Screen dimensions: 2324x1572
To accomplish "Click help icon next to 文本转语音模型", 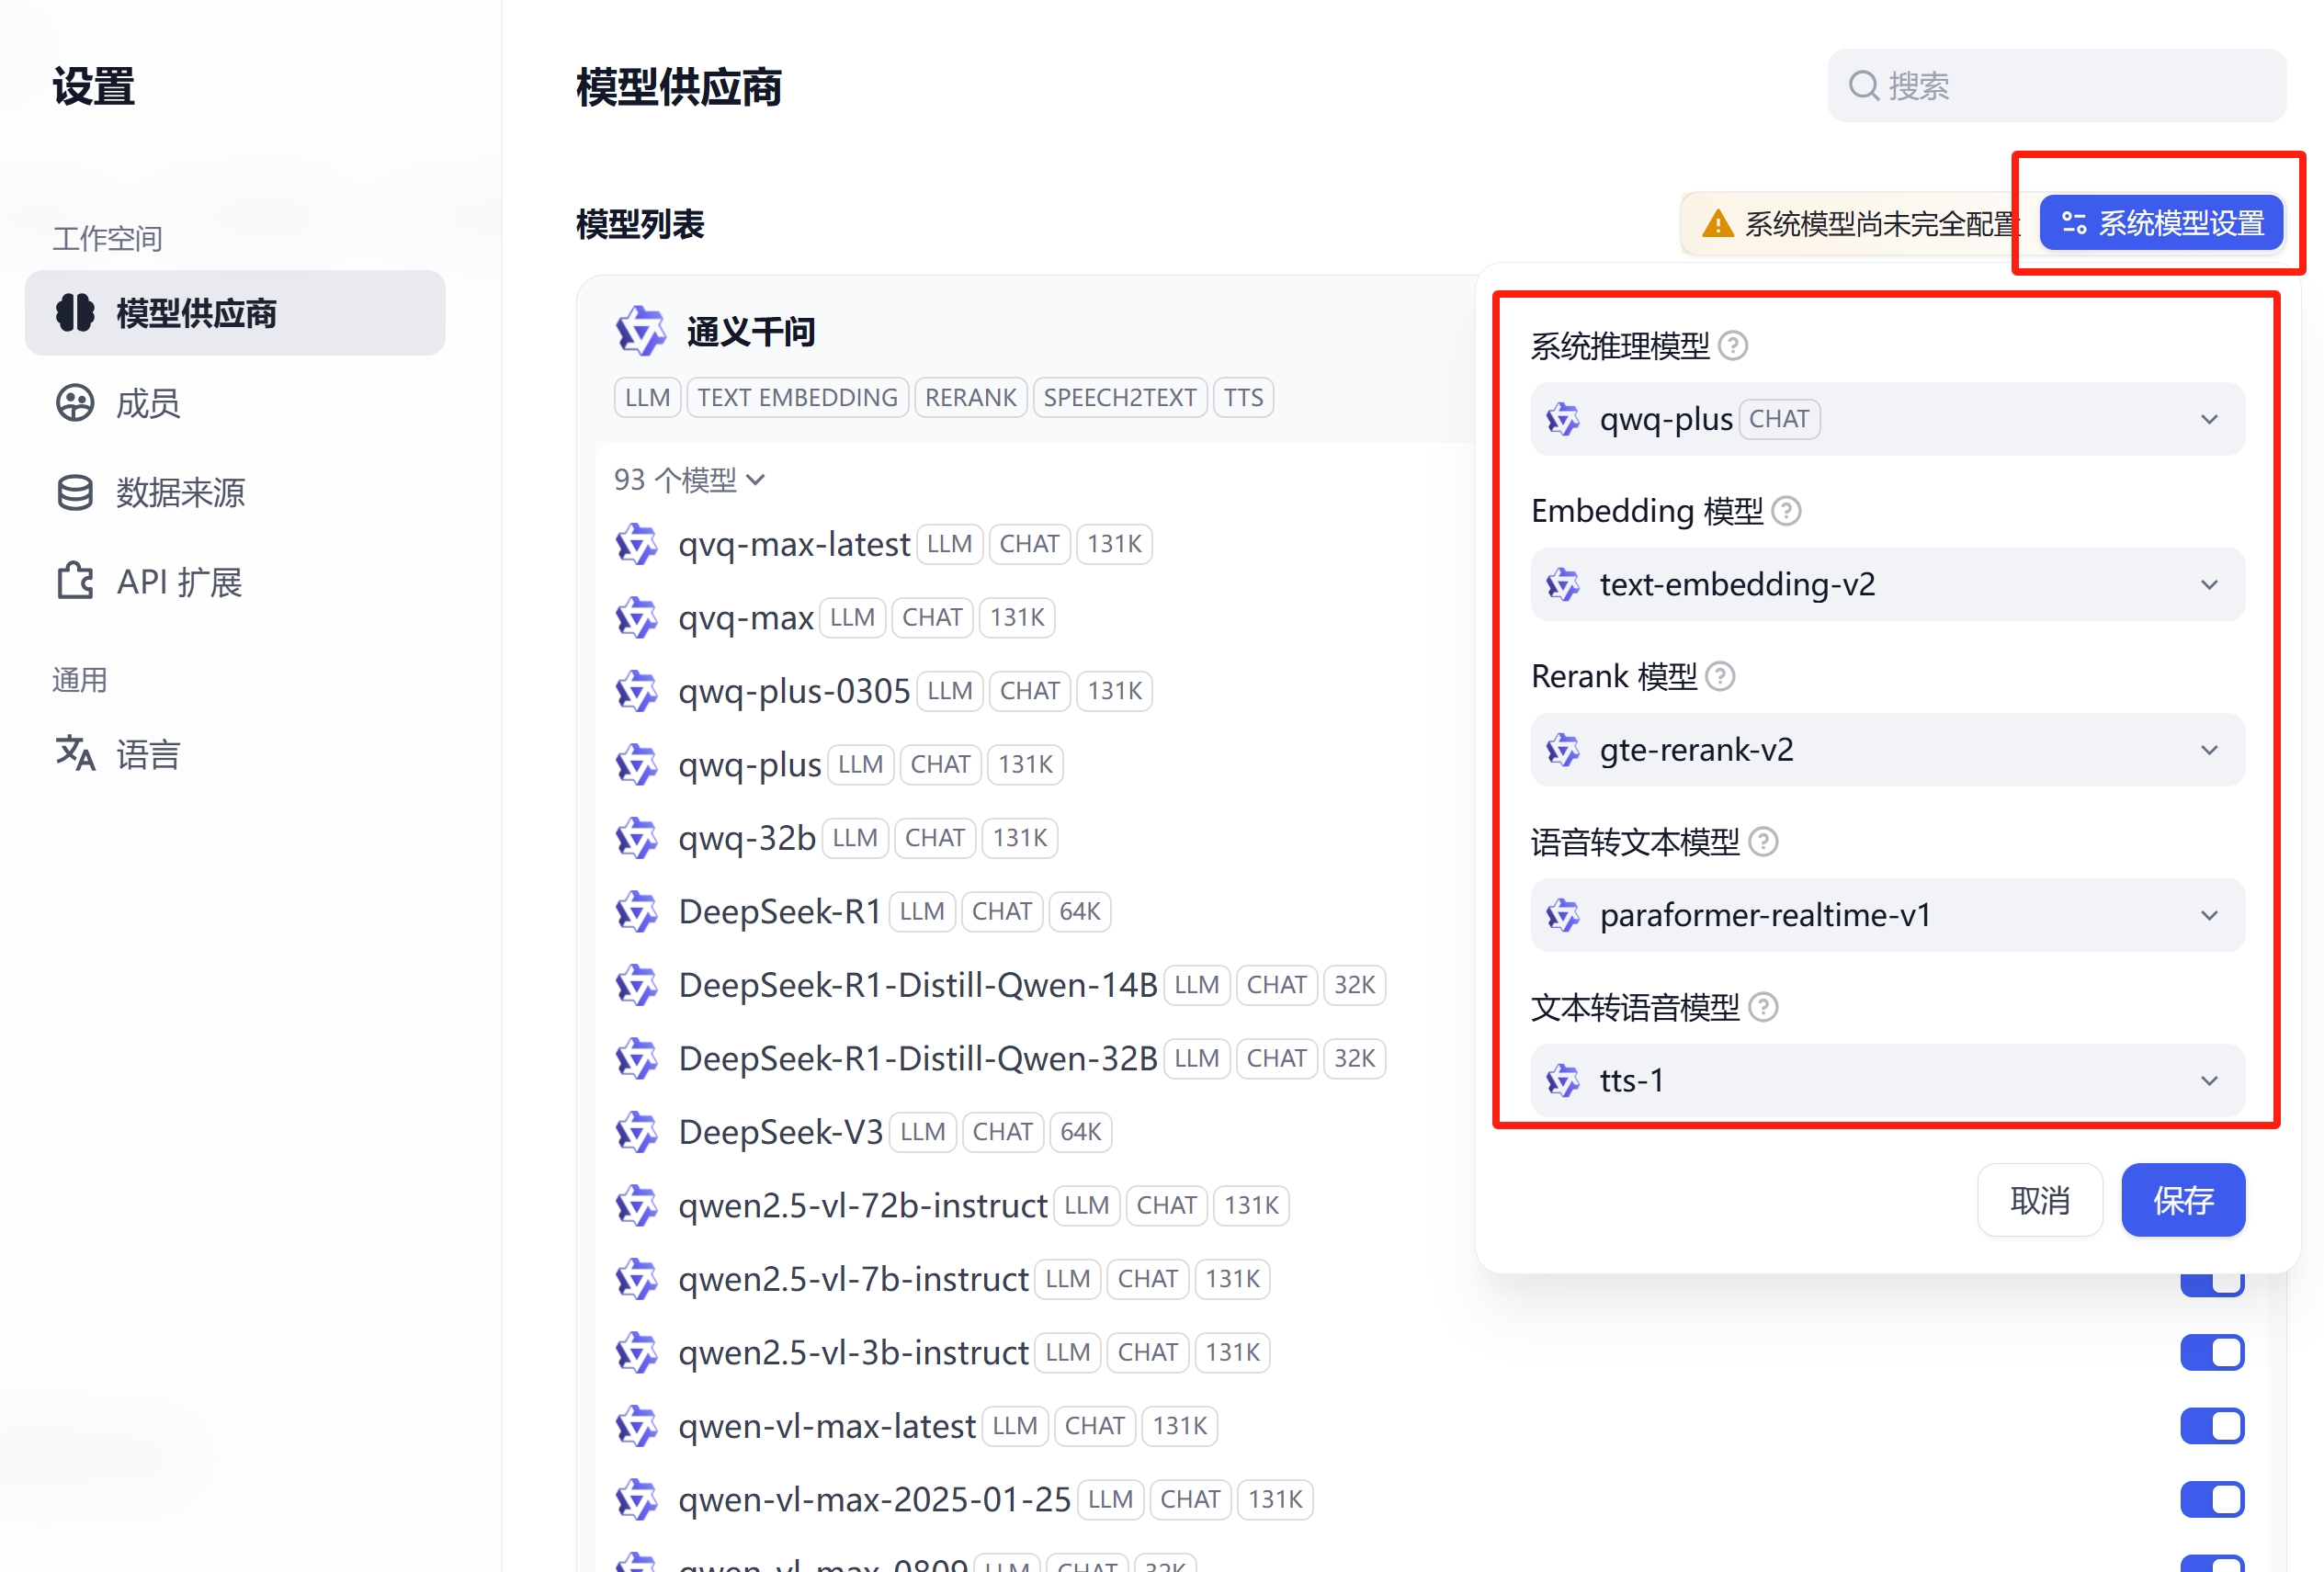I will (x=1763, y=1007).
